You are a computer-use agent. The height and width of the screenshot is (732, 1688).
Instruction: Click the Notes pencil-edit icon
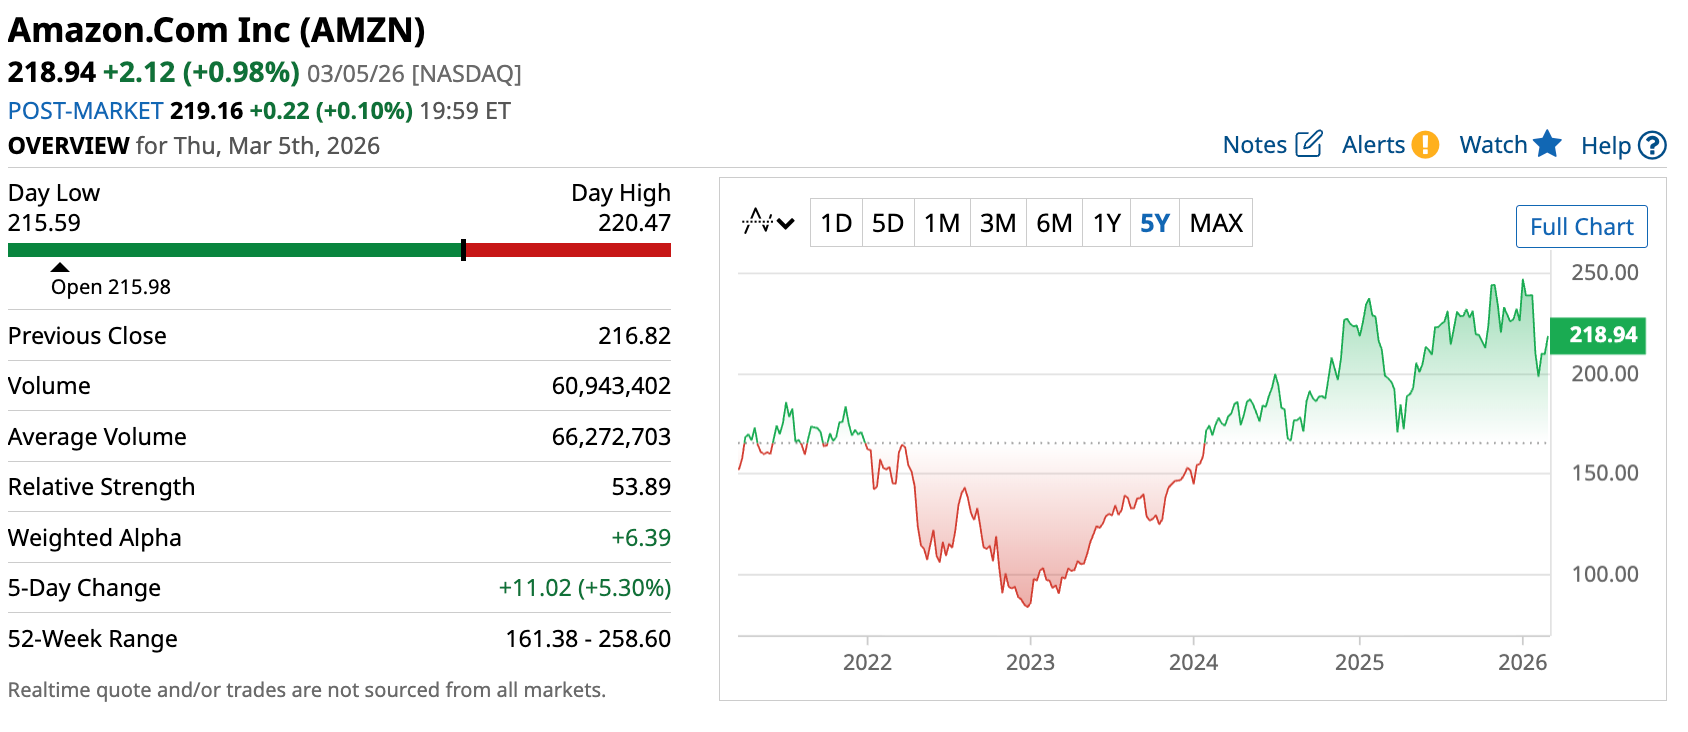(x=1309, y=144)
